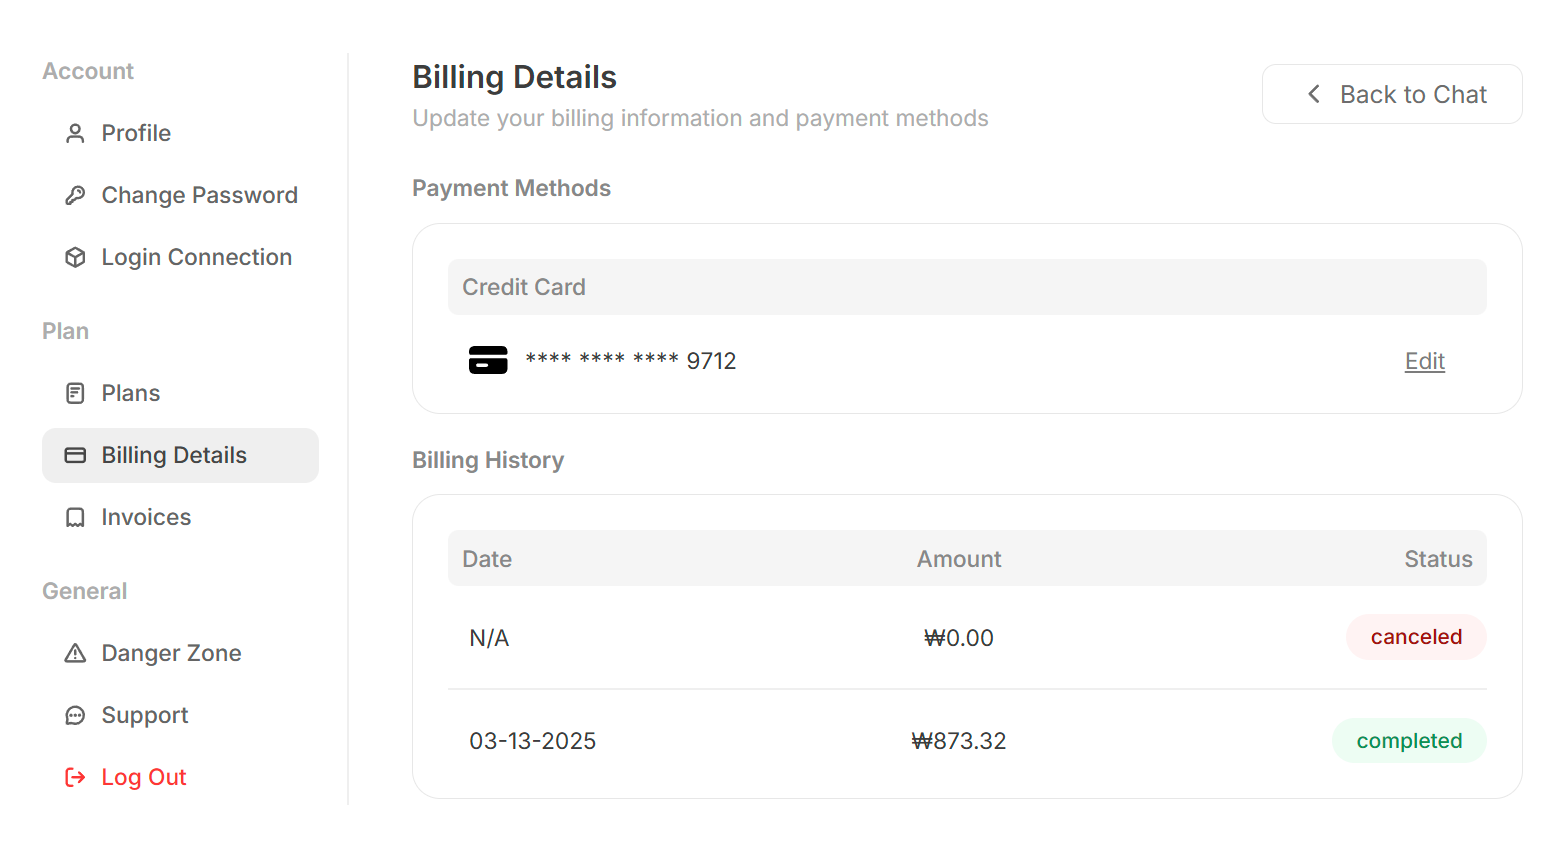
Task: Click the Log Out label
Action: (144, 777)
